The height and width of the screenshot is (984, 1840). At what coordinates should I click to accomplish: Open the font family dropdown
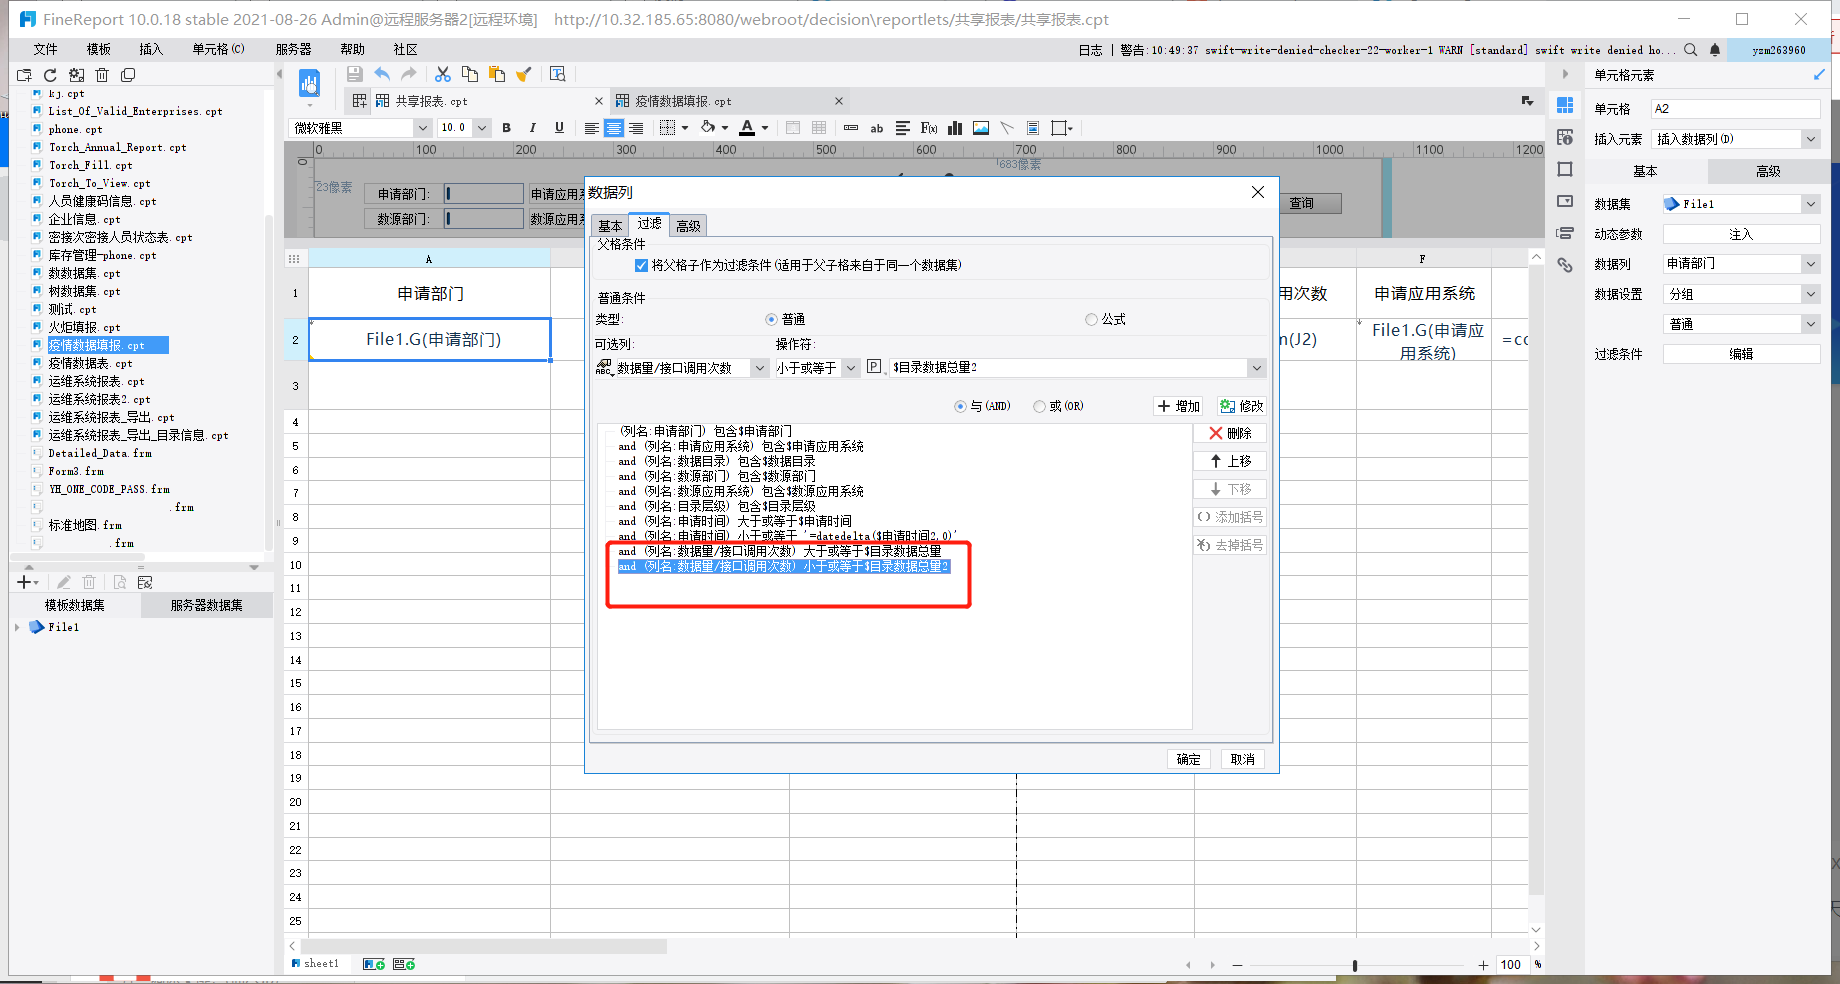pyautogui.click(x=423, y=128)
